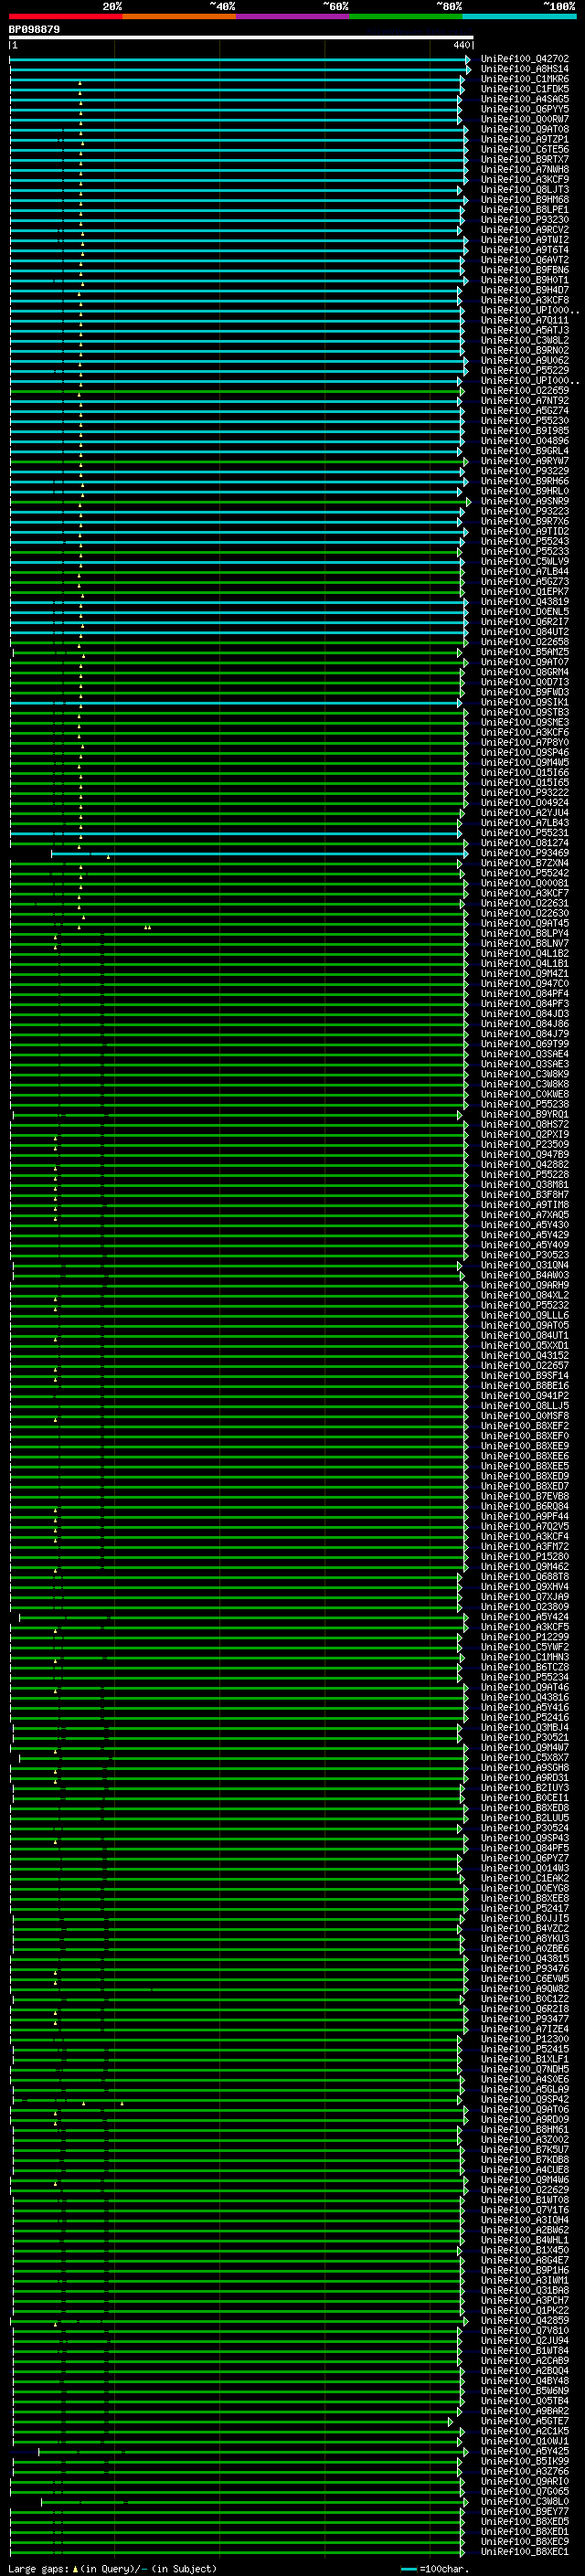Viewport: 585px width, 2576px height.
Task: Select hit label UniRef100_B9RTX7
Action: (525, 160)
